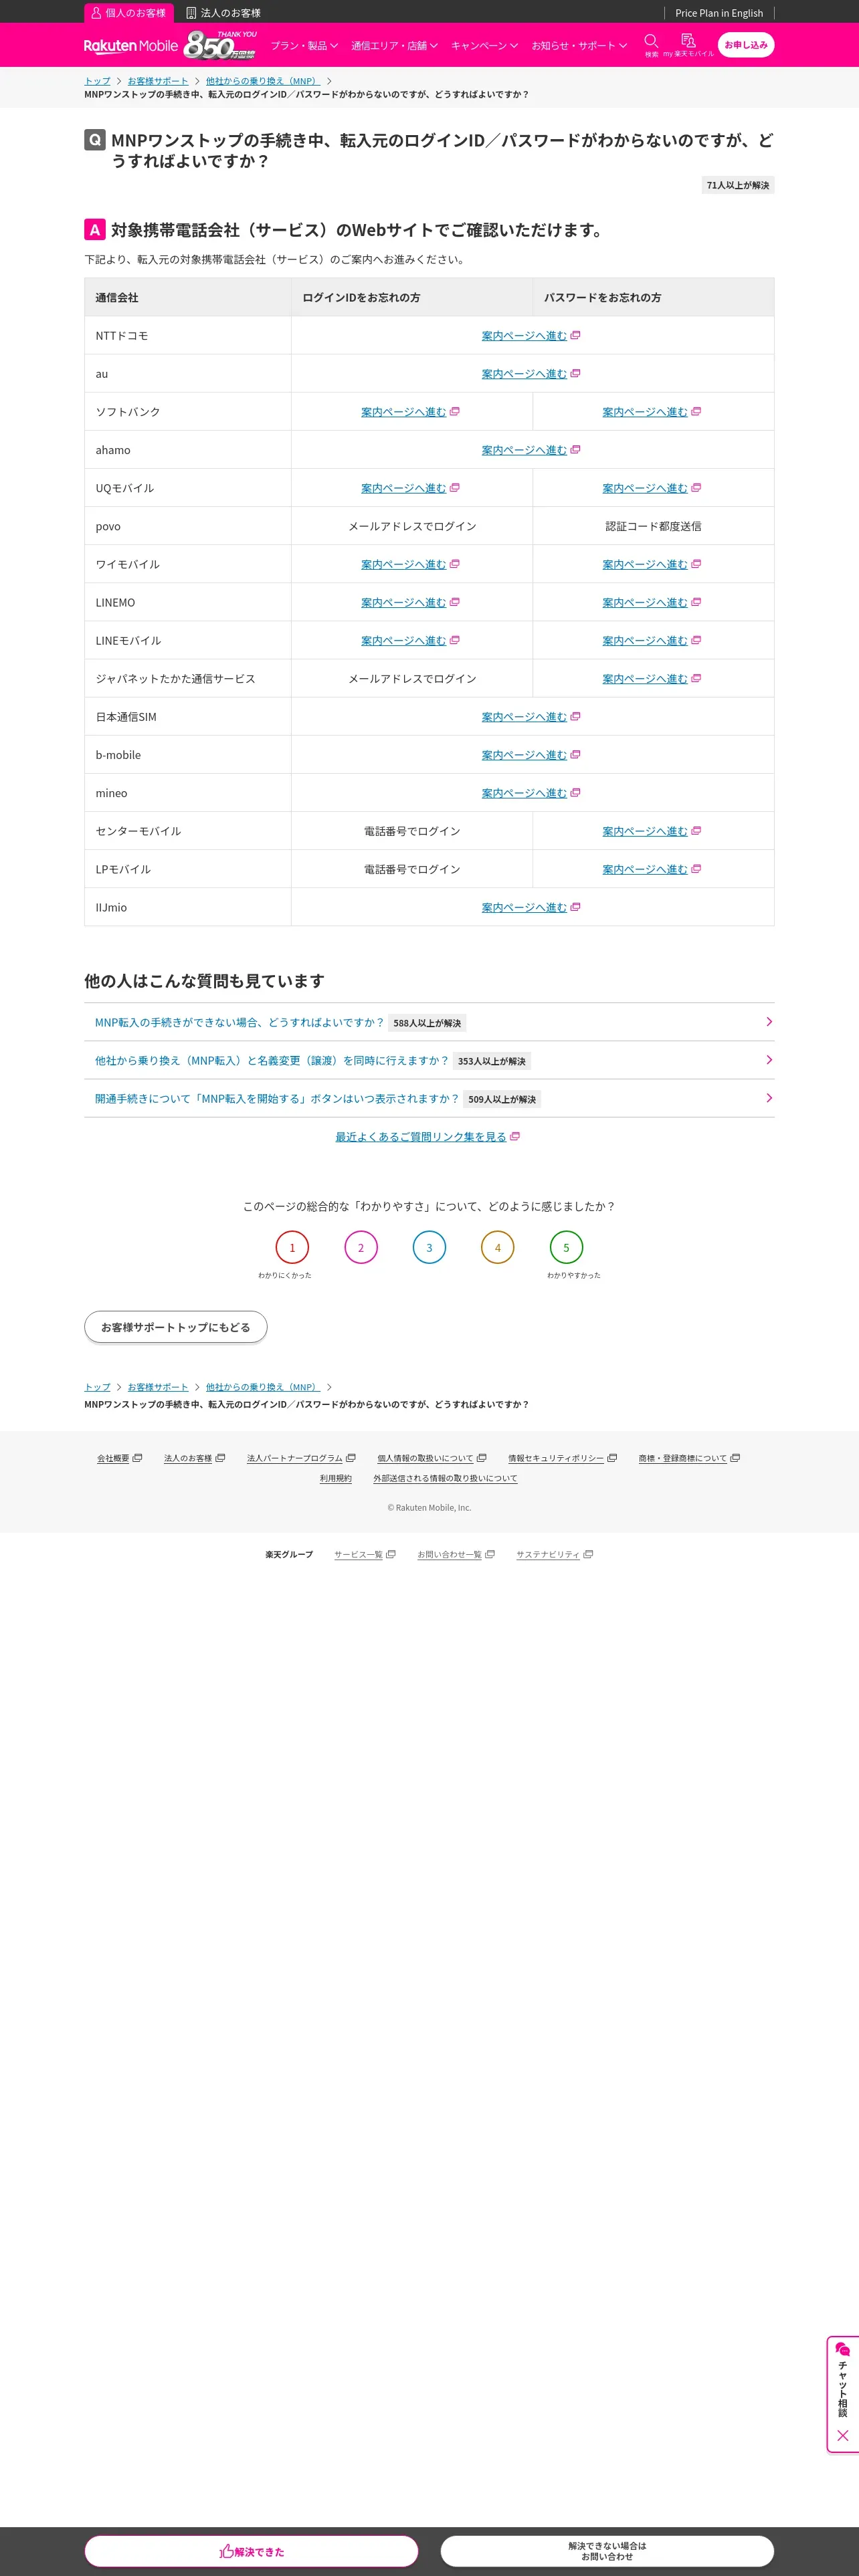Rate page 5 わかりやすかった

pyautogui.click(x=566, y=1247)
